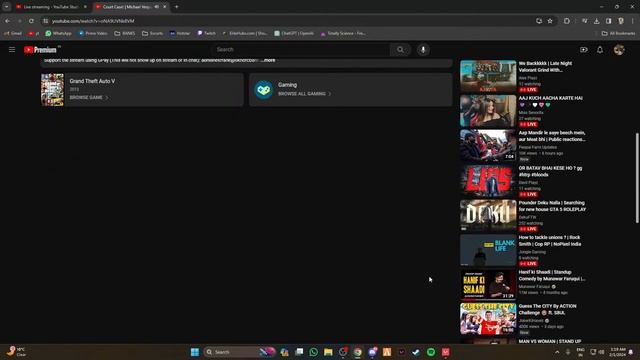The image size is (640, 360).
Task: Go back using browser back arrow
Action: coord(7,21)
